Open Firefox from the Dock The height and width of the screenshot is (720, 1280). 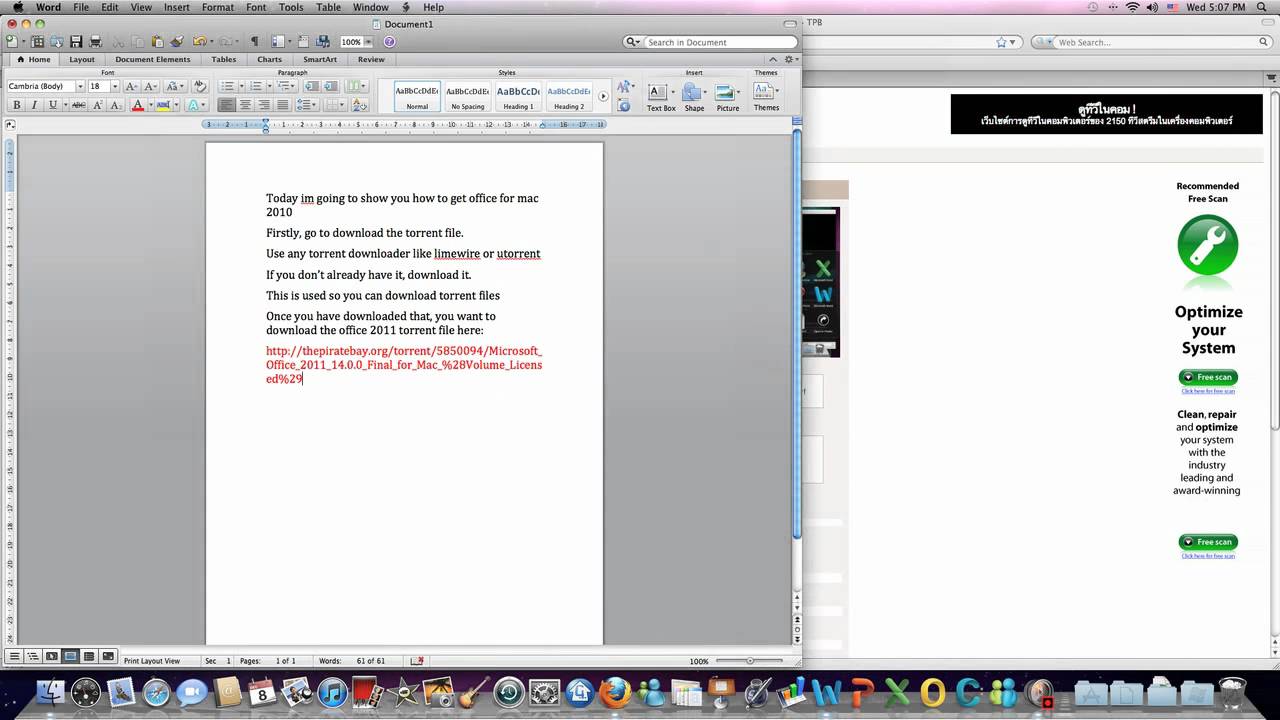click(x=614, y=692)
